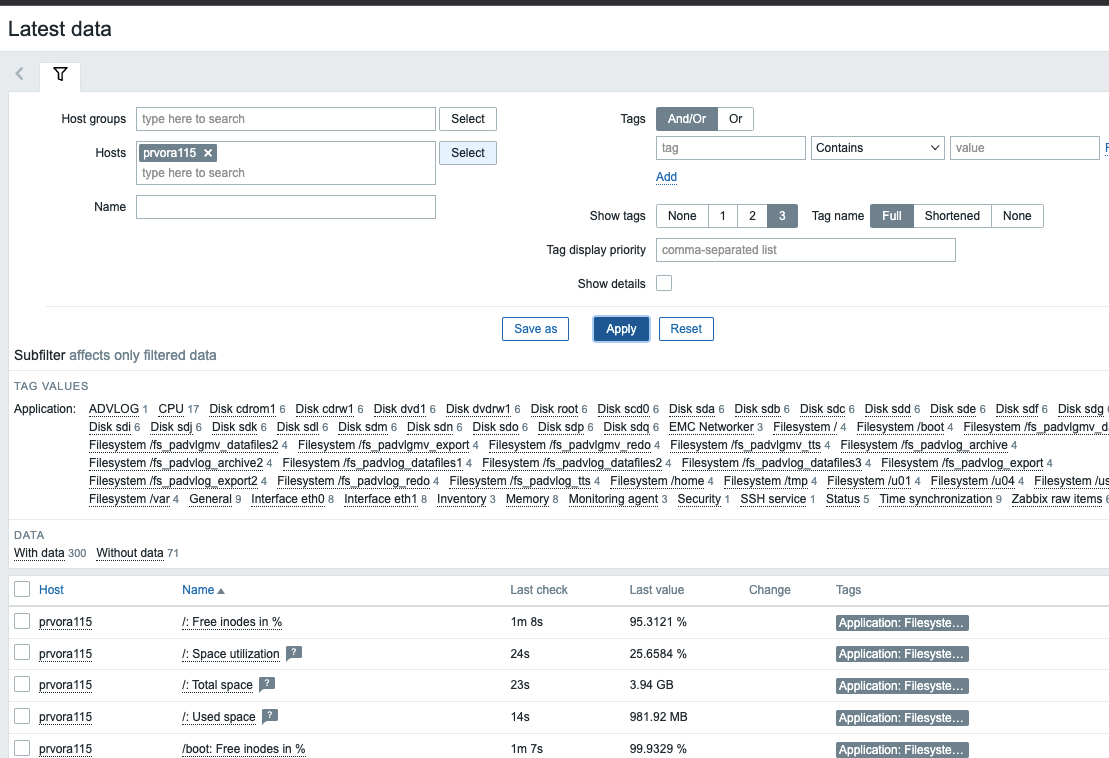Click the back chevron left of the filter tab
Screen dimensions: 1109x758
[x=18, y=73]
